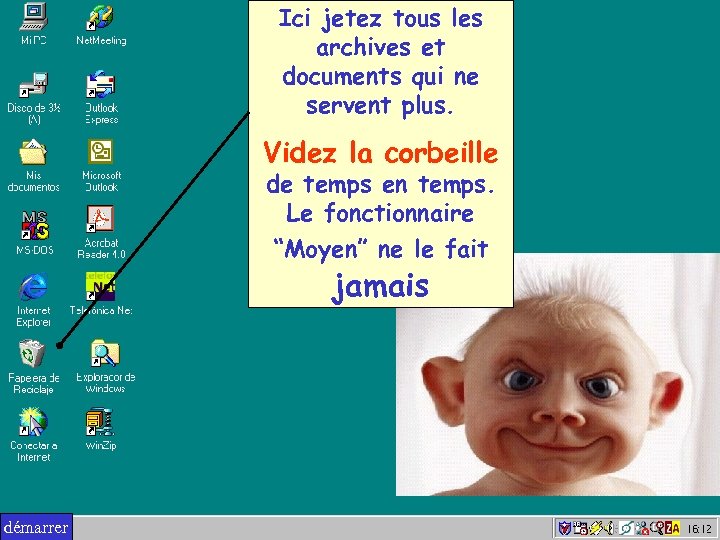Click the white-background swirl tray icon
720x540 pixels.
coord(626,528)
